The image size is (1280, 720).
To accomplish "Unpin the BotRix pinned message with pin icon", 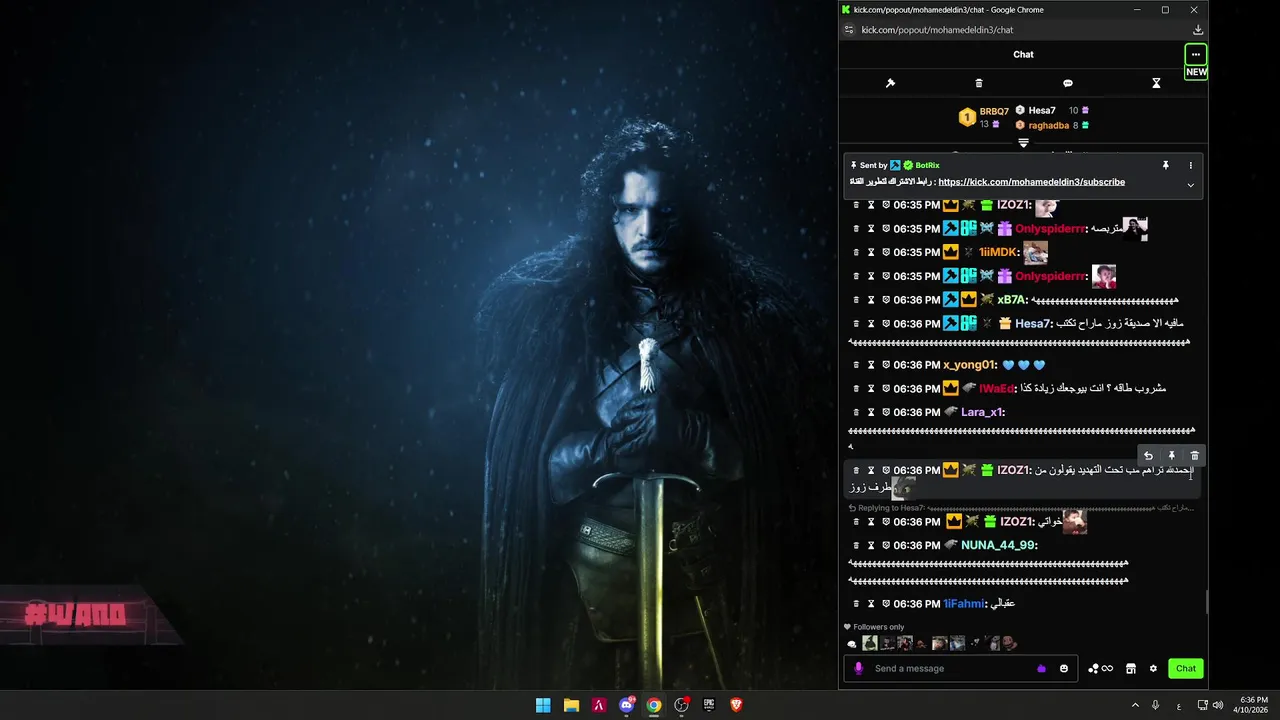I will pyautogui.click(x=1165, y=165).
